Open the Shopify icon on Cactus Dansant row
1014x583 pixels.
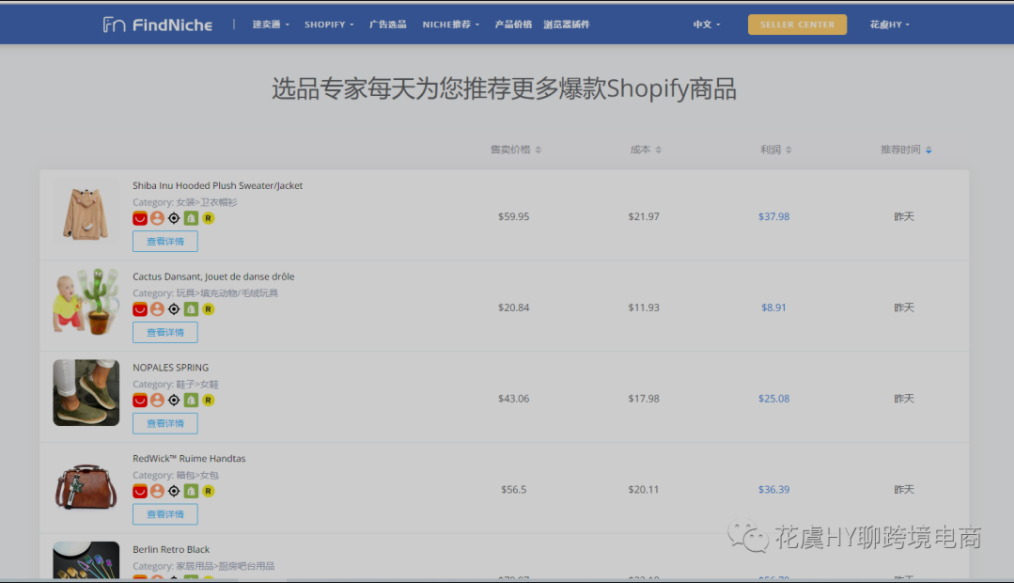coord(189,308)
